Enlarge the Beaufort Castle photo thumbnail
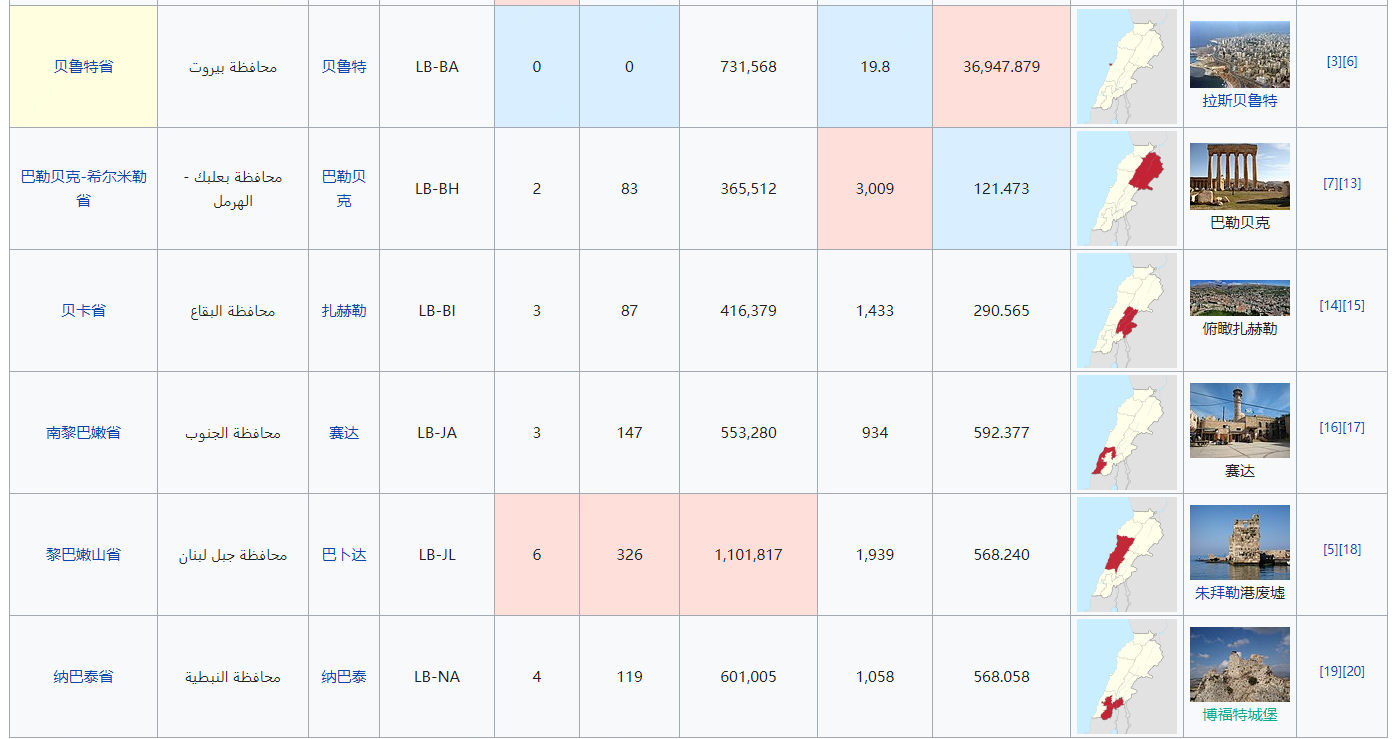This screenshot has width=1398, height=739. (x=1239, y=664)
